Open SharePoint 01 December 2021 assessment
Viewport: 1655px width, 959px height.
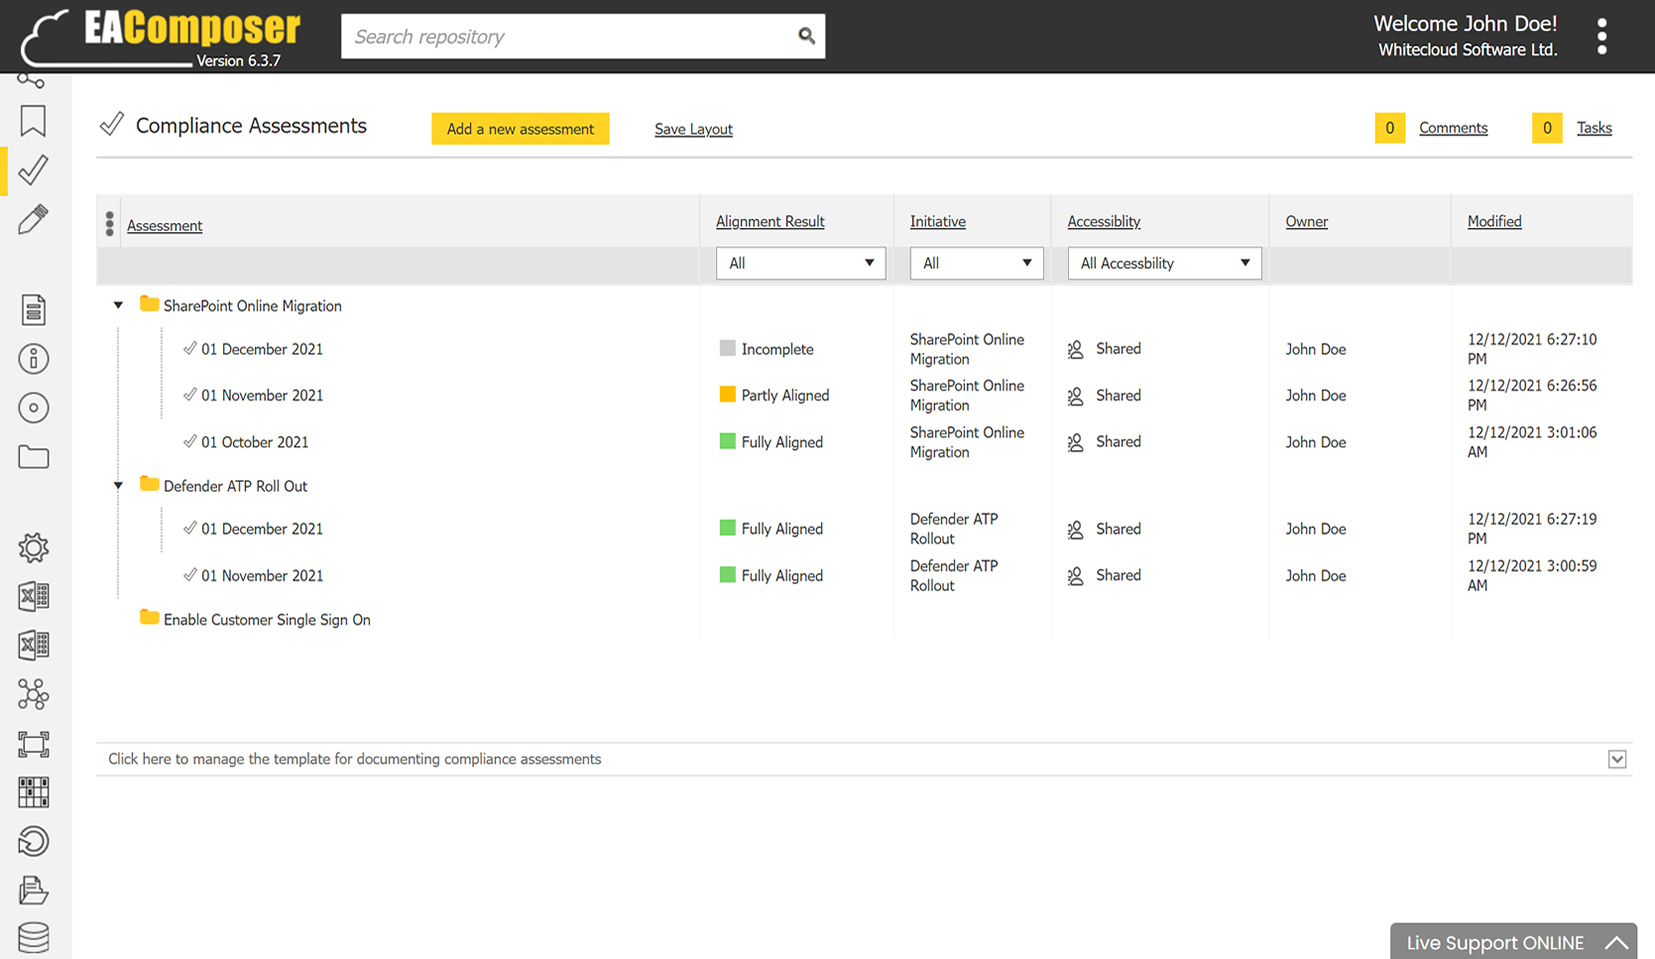262,349
